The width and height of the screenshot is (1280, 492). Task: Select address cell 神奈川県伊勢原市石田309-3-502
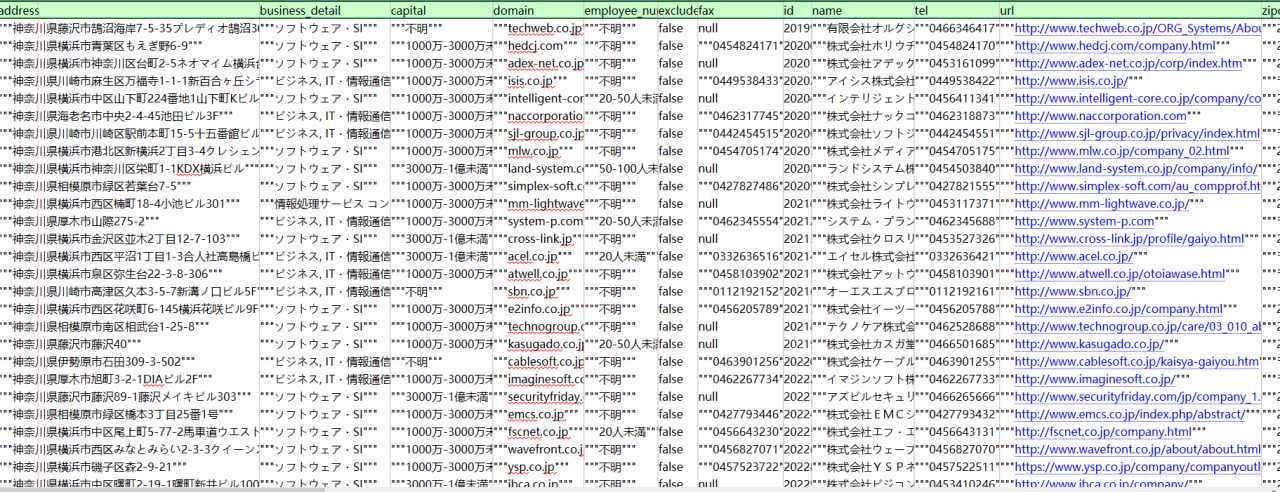point(129,361)
